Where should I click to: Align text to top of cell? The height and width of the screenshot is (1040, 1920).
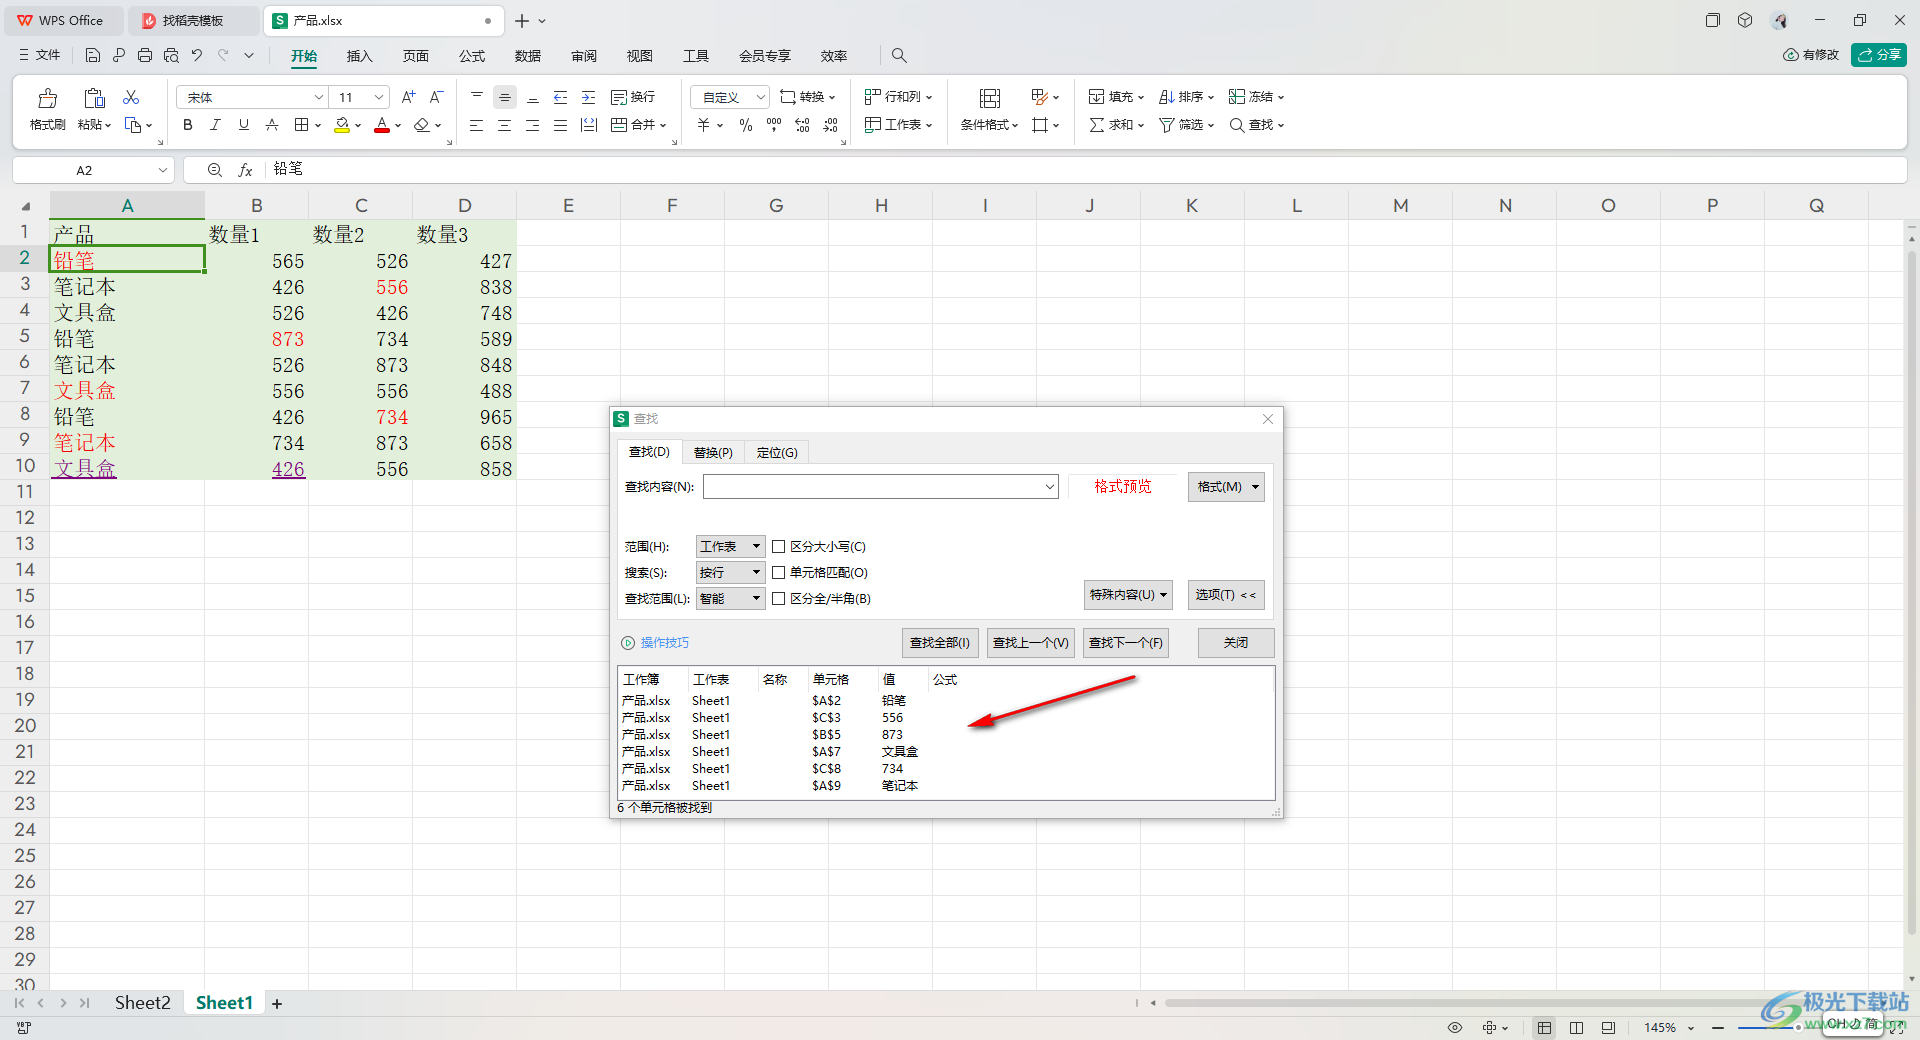[x=477, y=97]
